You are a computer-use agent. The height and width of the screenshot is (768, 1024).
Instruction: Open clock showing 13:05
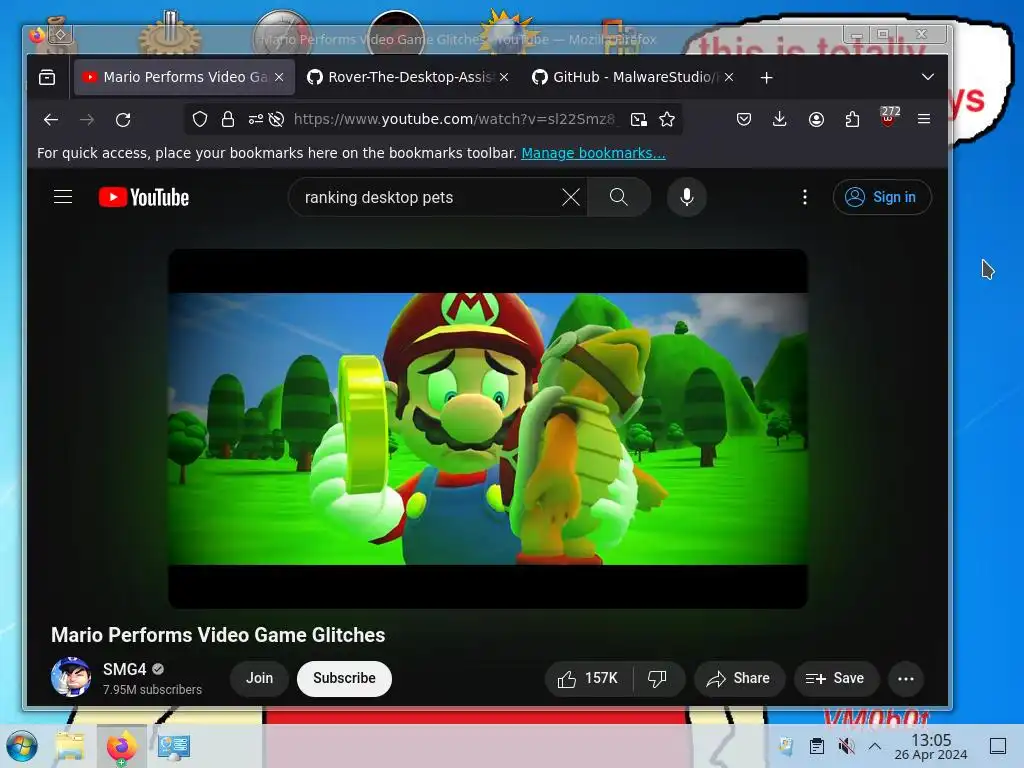[931, 746]
